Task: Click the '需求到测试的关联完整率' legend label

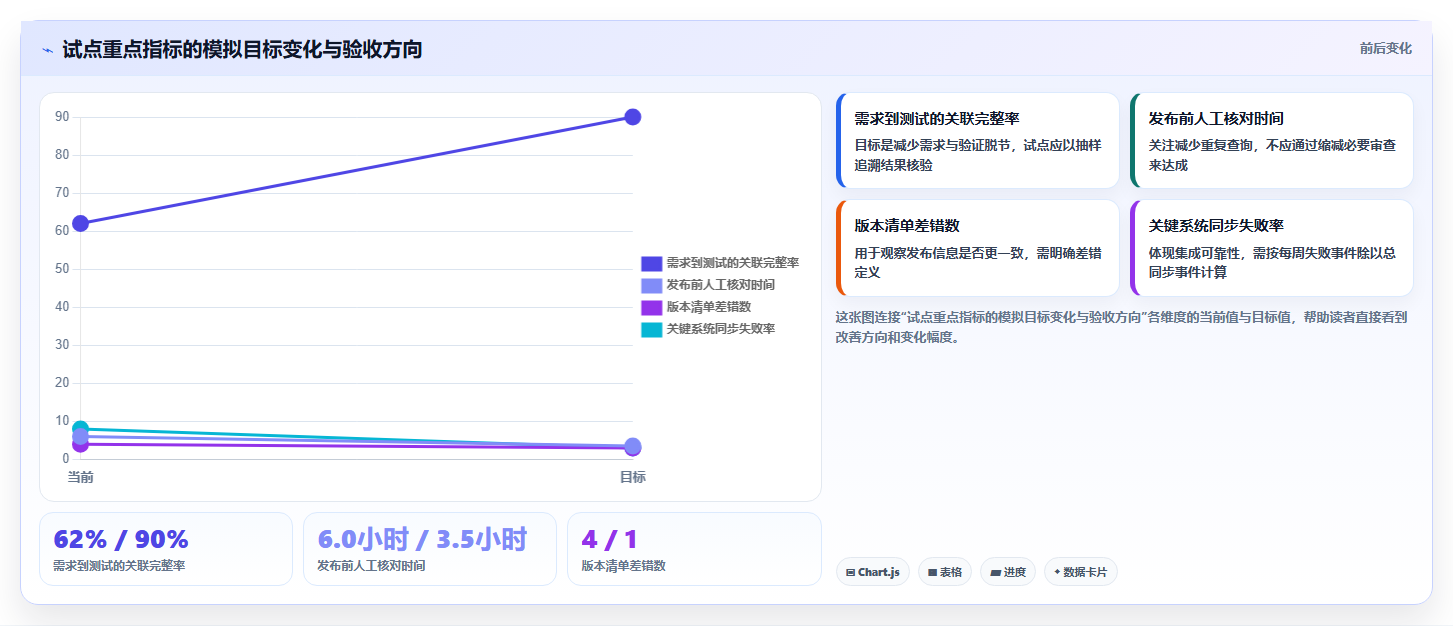Action: (x=732, y=263)
